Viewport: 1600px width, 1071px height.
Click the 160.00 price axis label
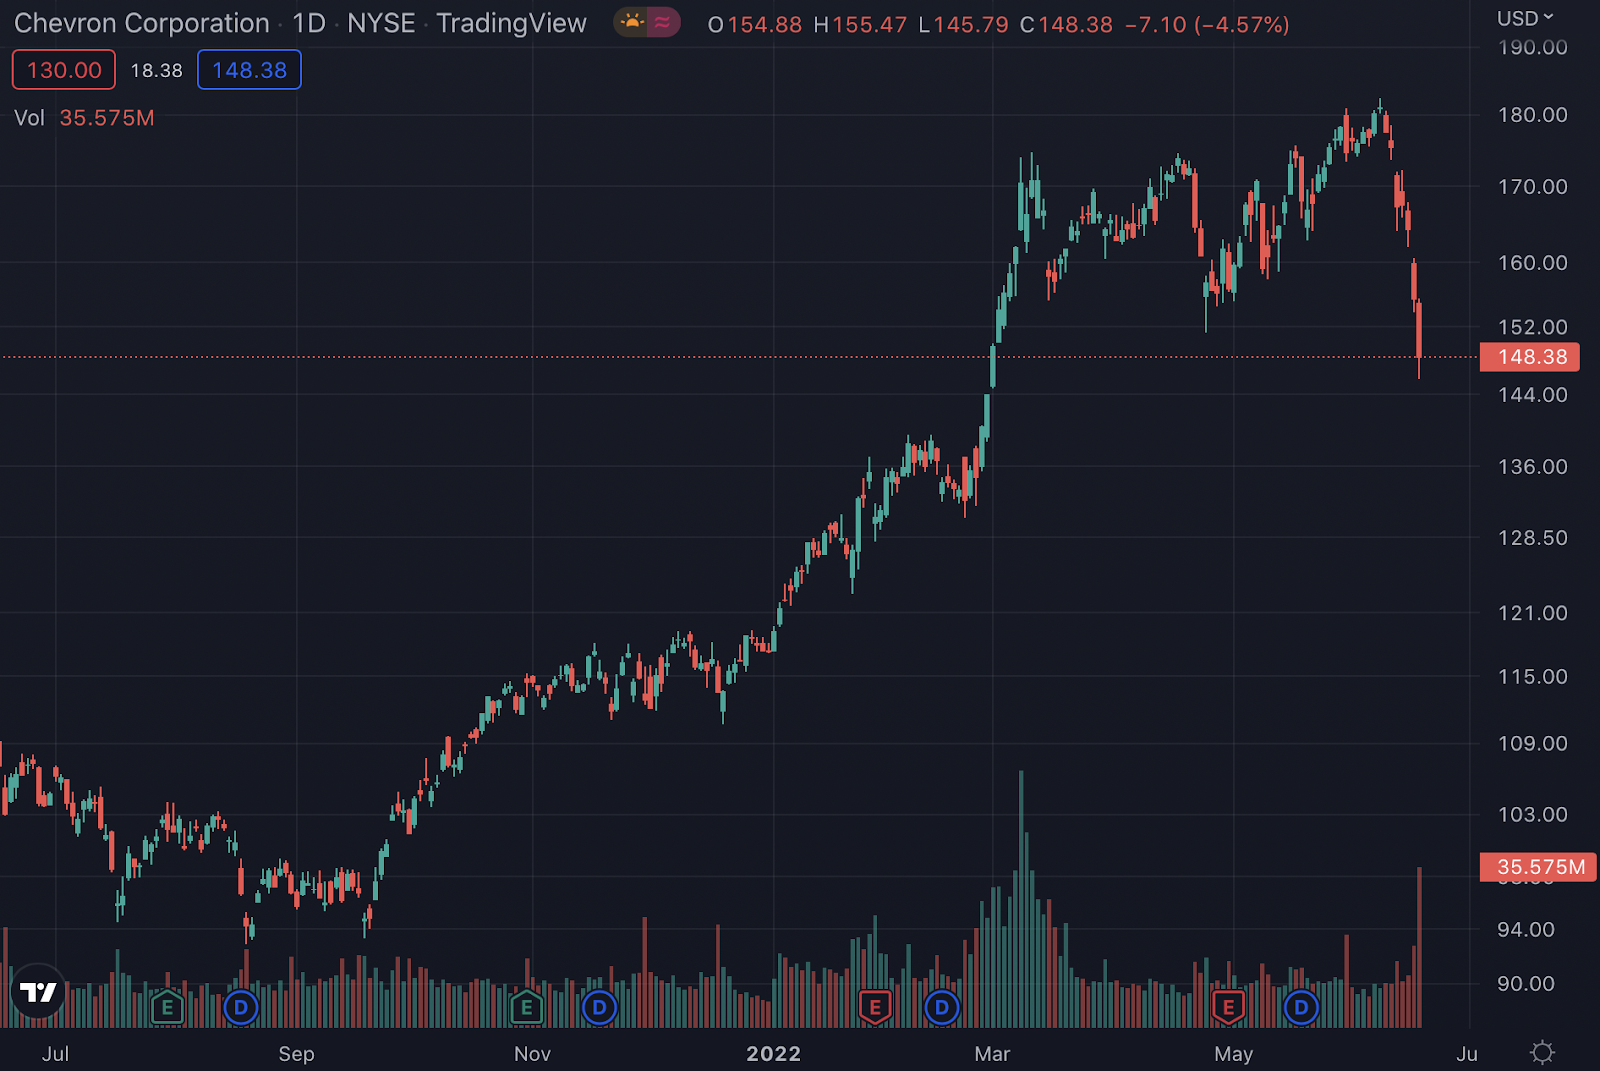[1532, 263]
